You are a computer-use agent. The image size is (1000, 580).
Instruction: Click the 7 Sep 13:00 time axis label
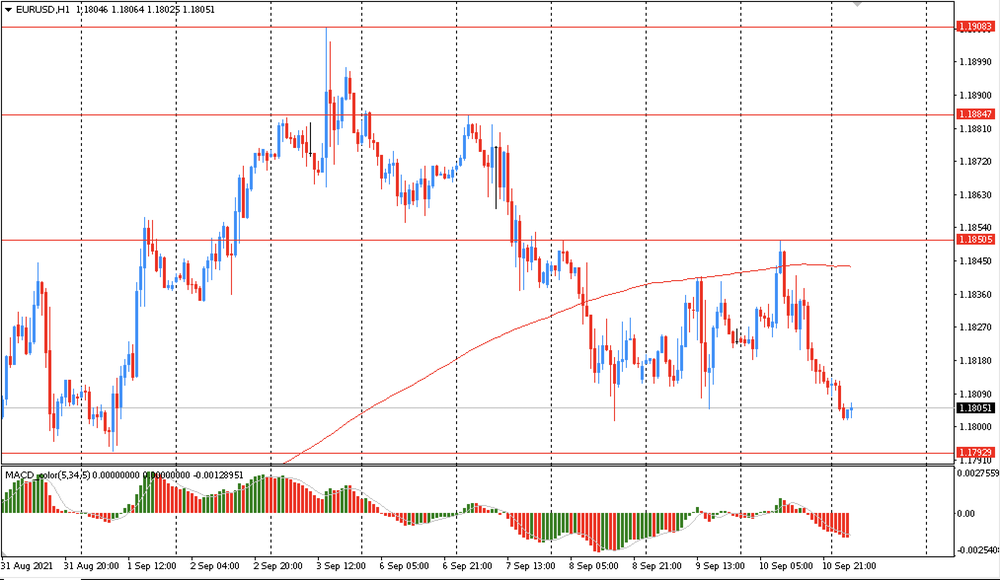click(x=531, y=566)
